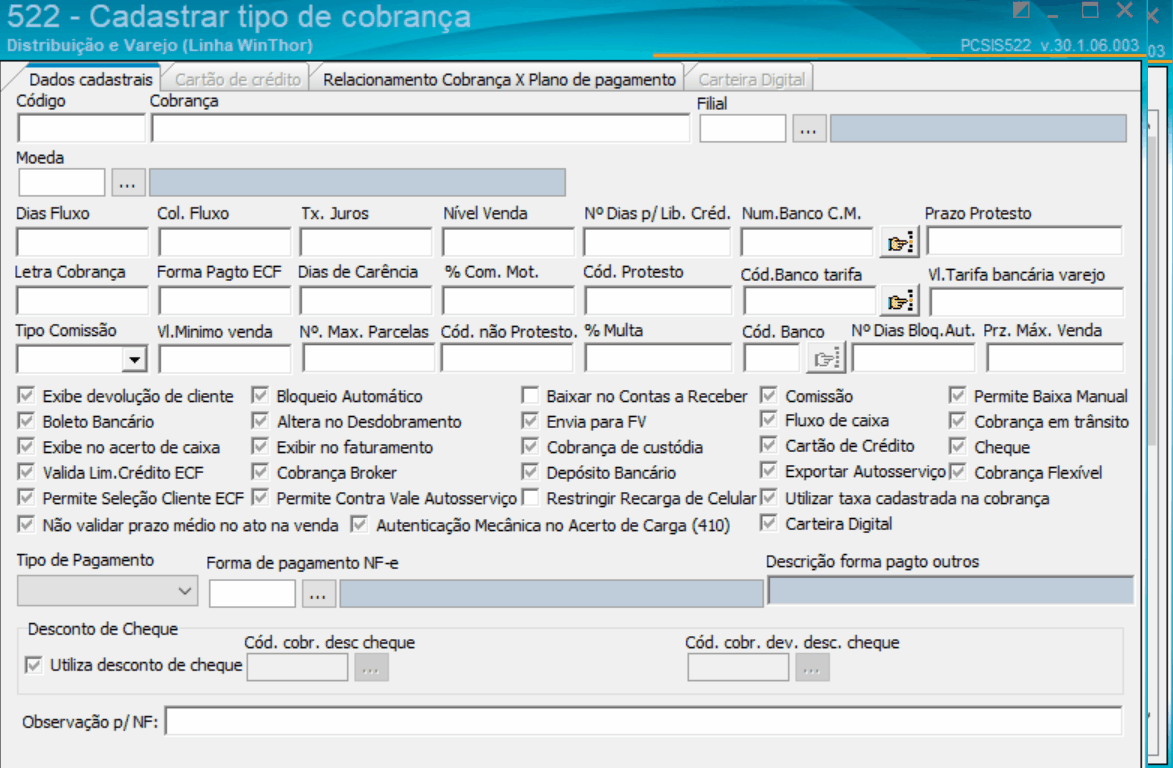Image resolution: width=1173 pixels, height=768 pixels.
Task: Click the Moeda code input field
Action: (61, 182)
